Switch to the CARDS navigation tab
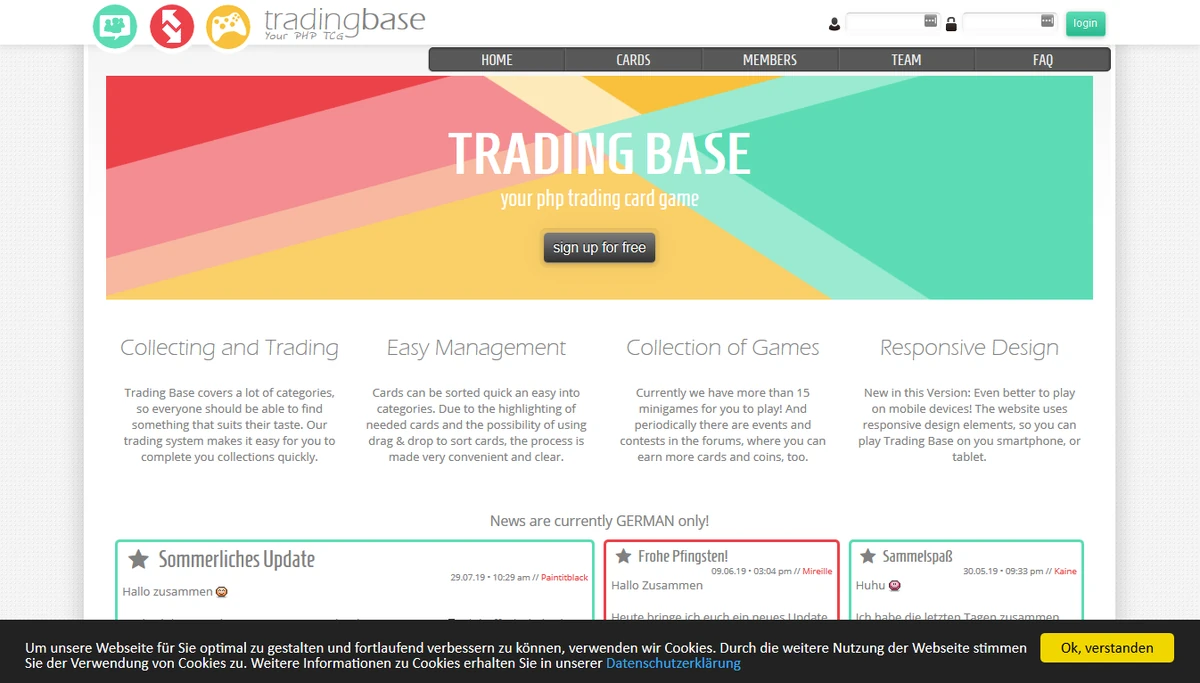The image size is (1200, 683). pyautogui.click(x=633, y=59)
